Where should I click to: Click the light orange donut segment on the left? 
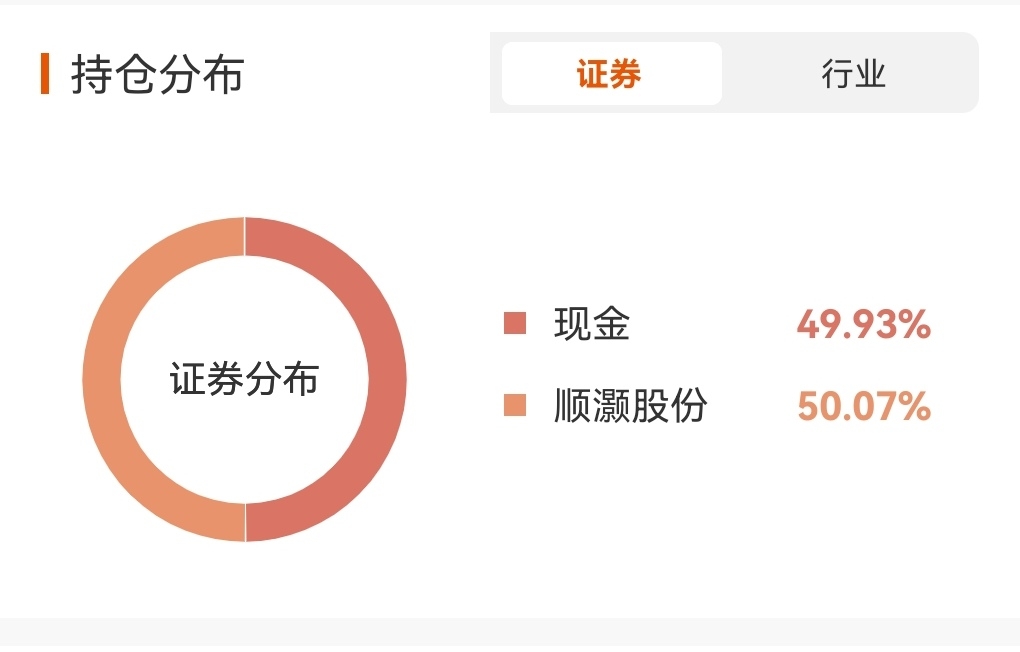(102, 379)
